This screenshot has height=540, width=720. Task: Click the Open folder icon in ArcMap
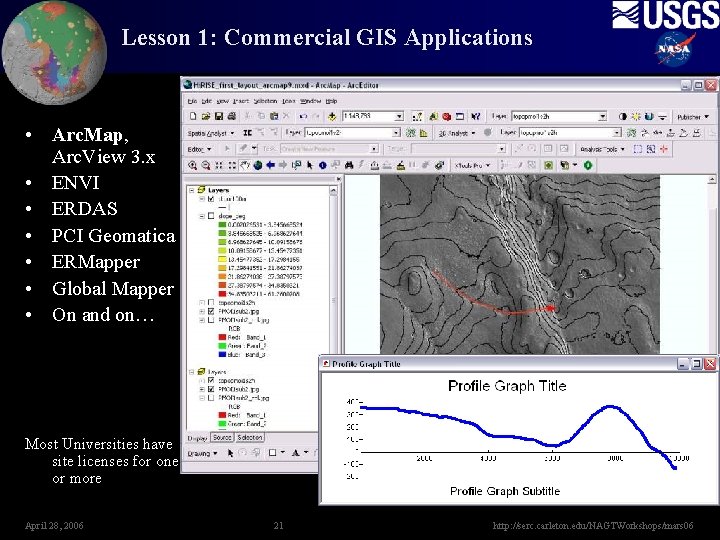coord(206,117)
